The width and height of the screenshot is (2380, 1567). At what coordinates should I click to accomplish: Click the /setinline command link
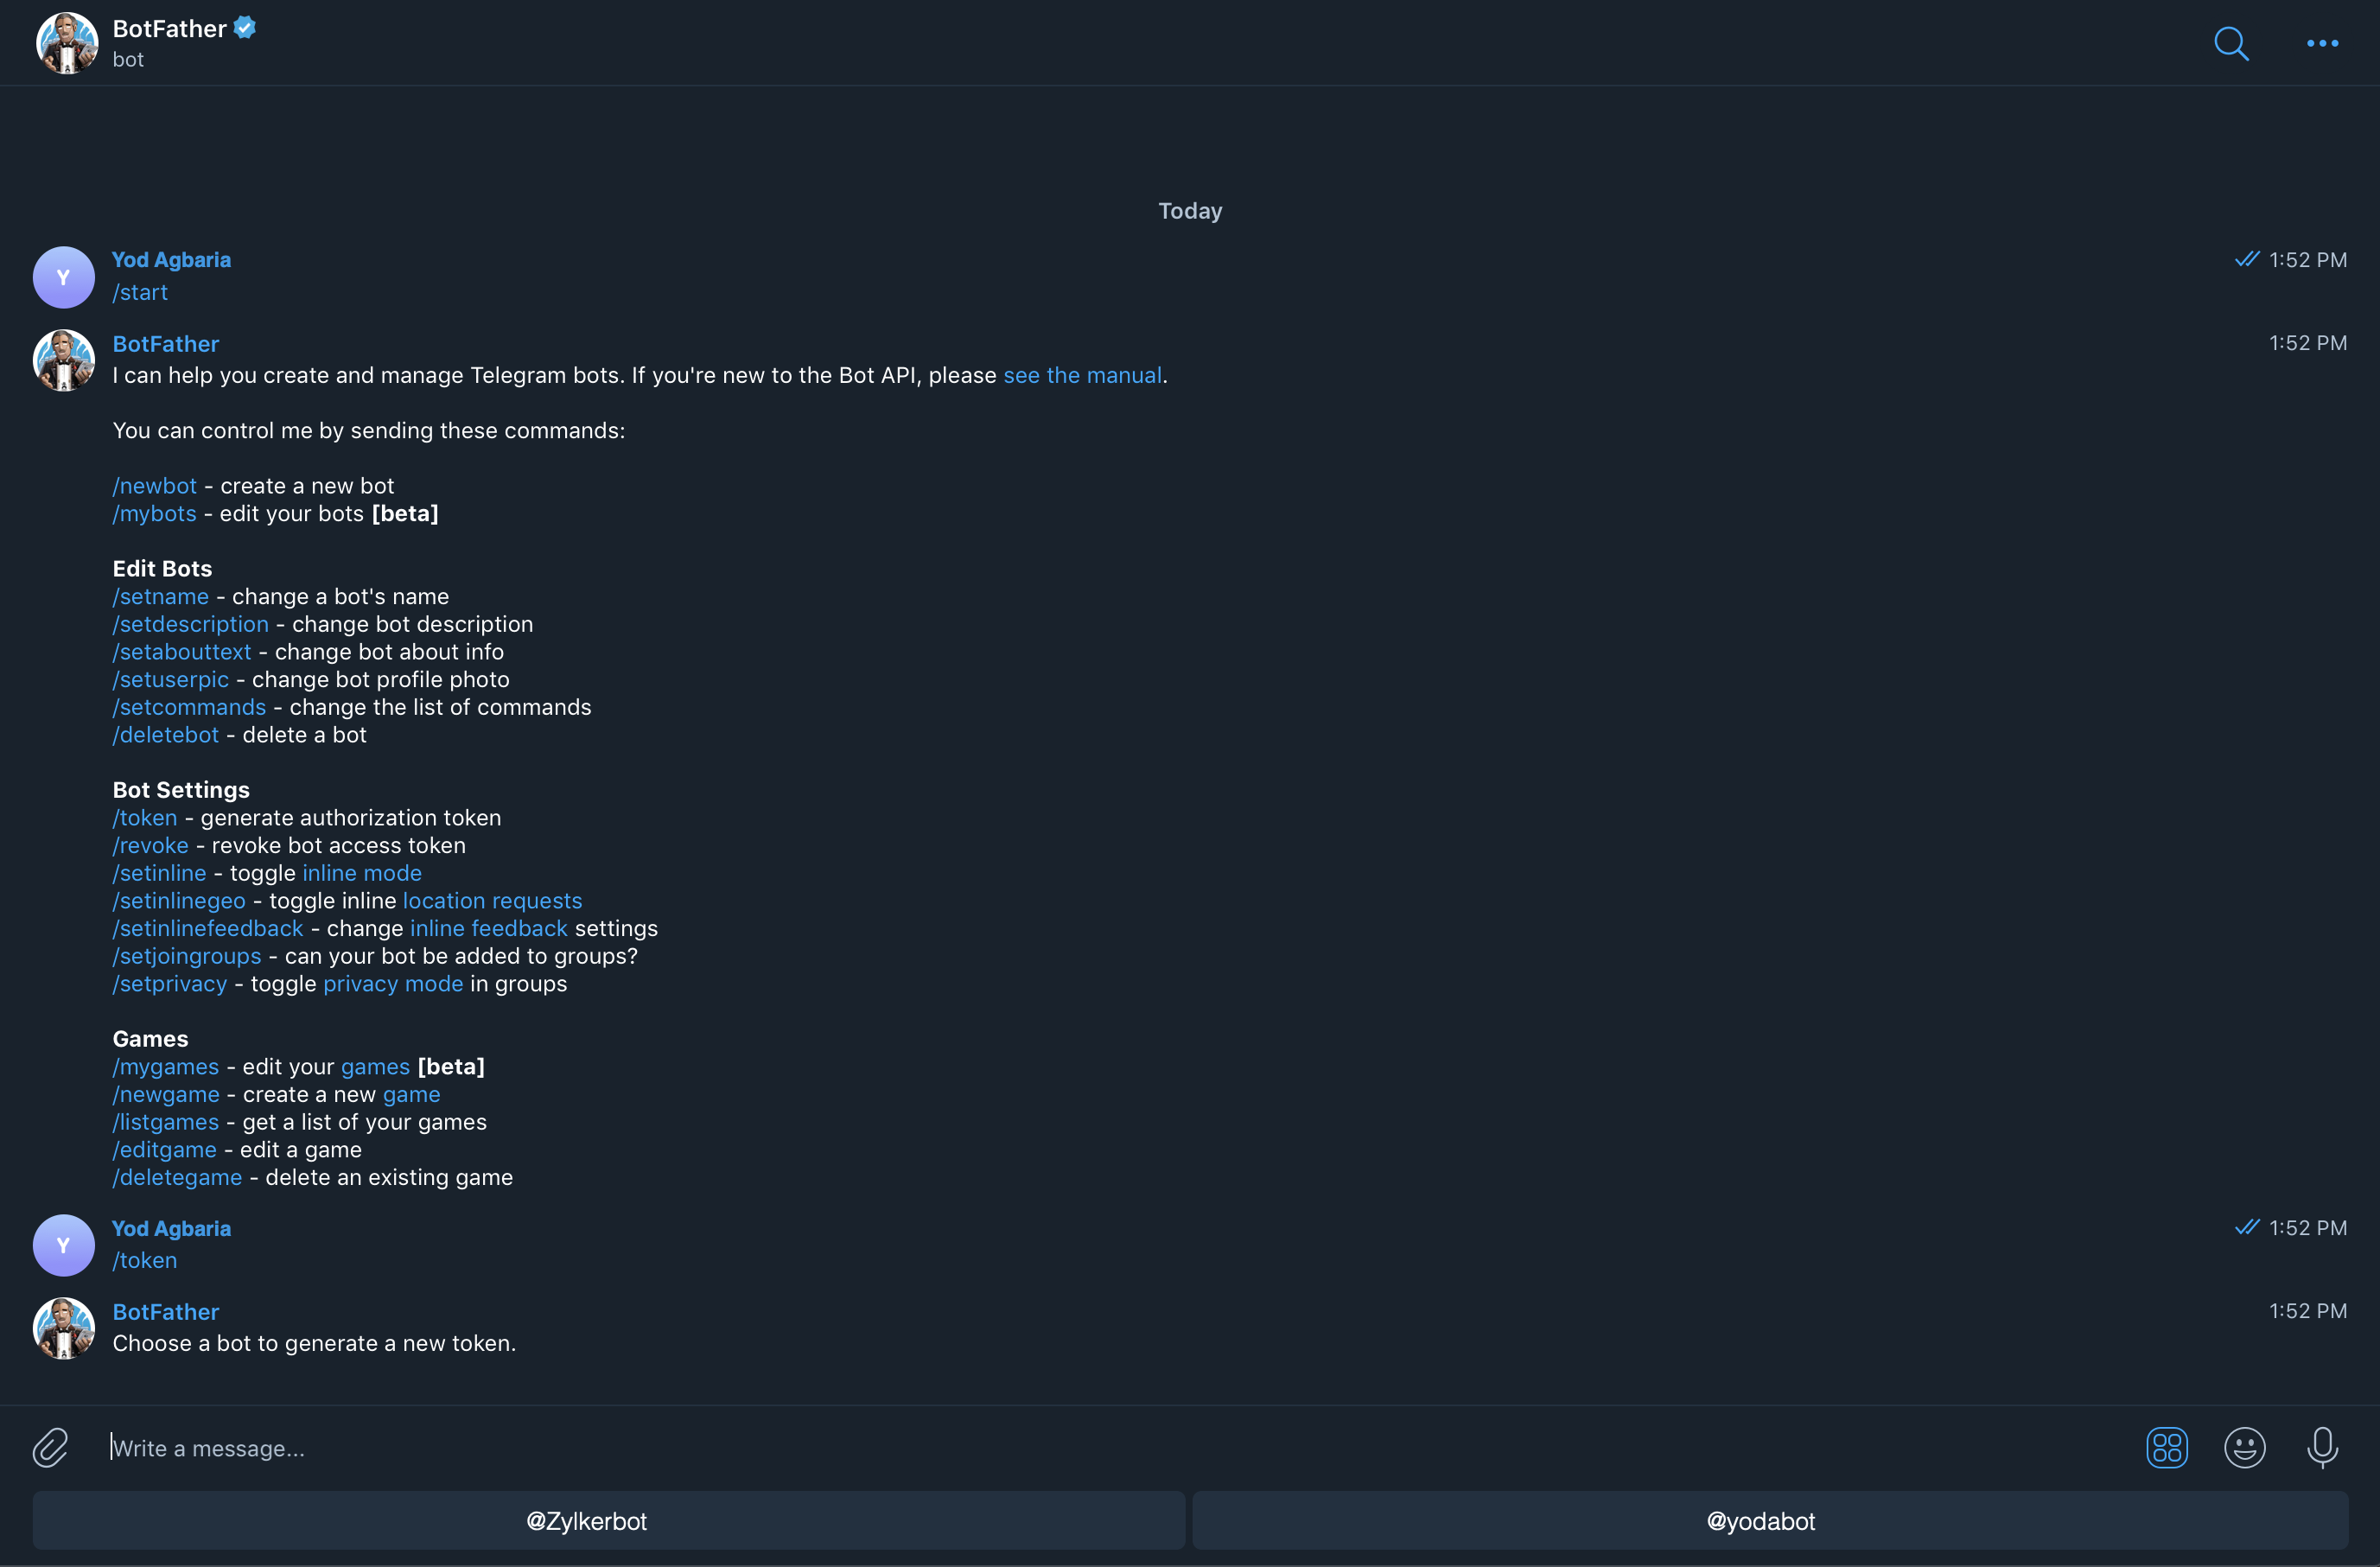160,873
